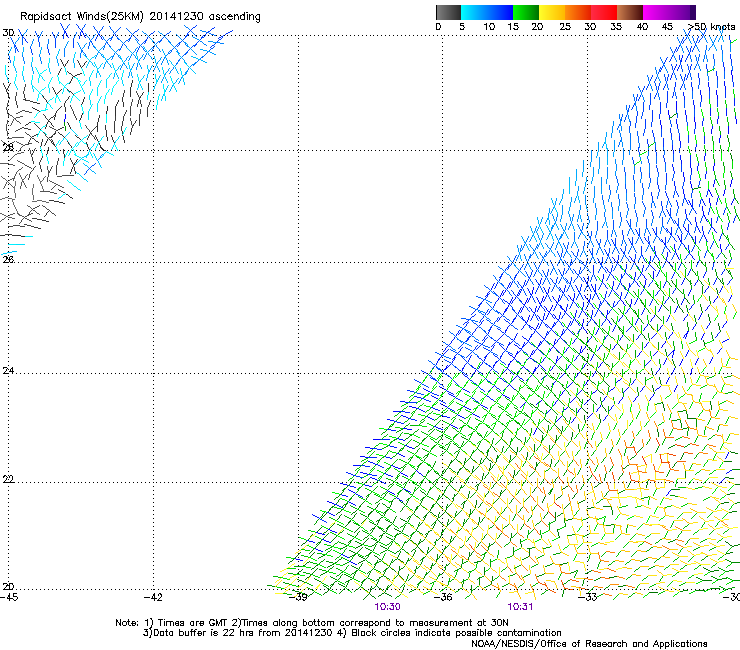
Task: Click the 'Data buffer is 22 hrs' note line
Action: pos(352,633)
